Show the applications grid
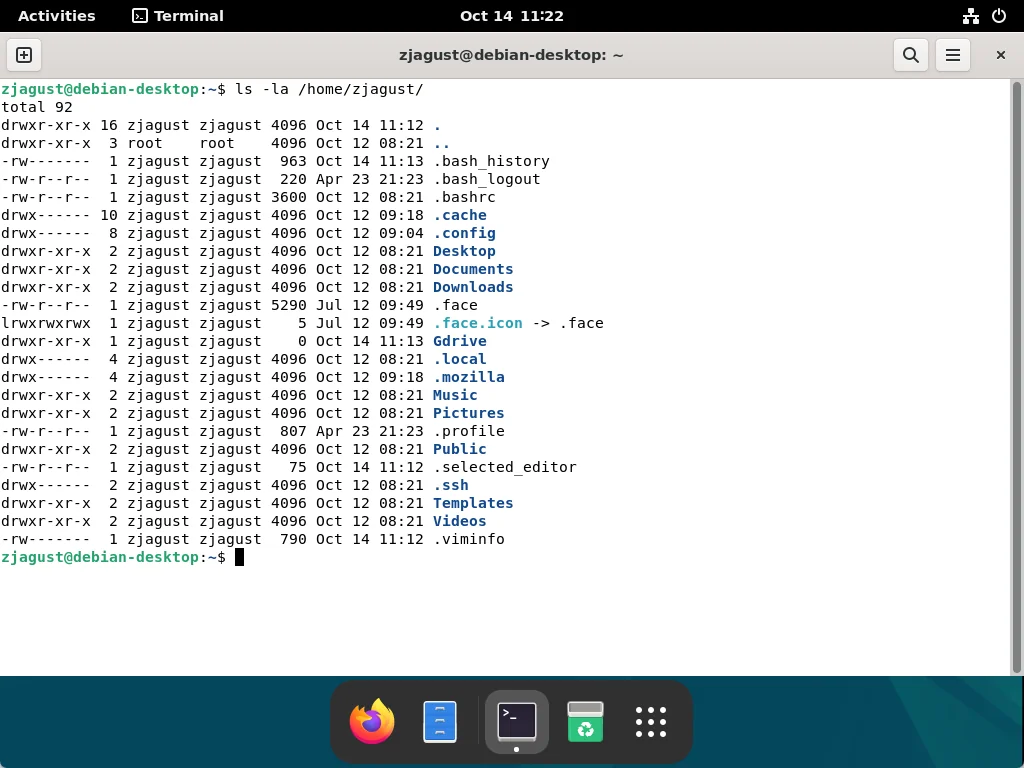 651,722
